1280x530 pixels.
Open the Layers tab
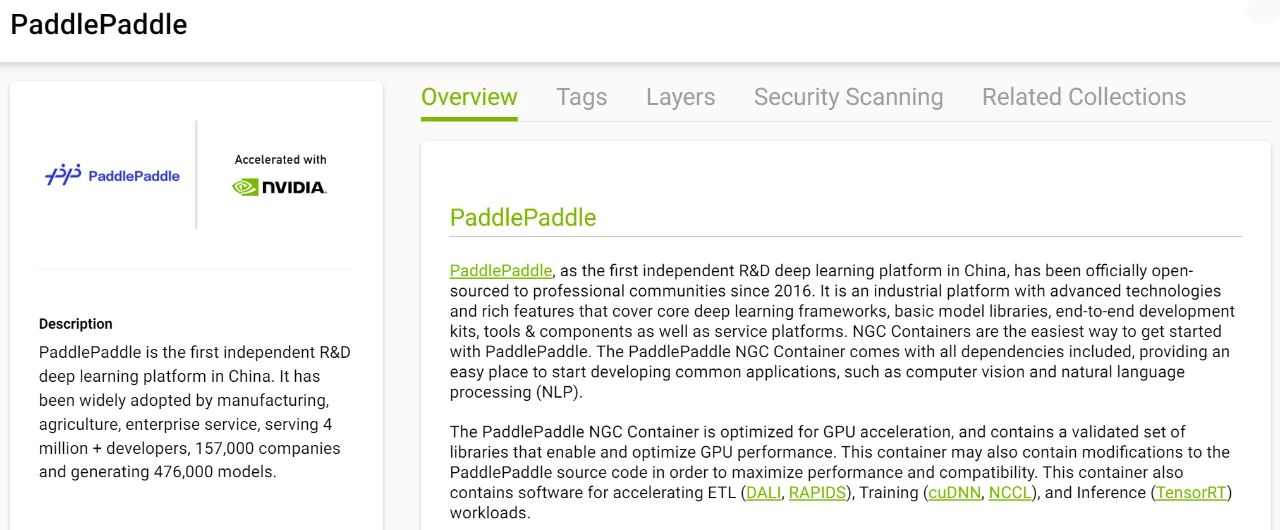coord(680,97)
